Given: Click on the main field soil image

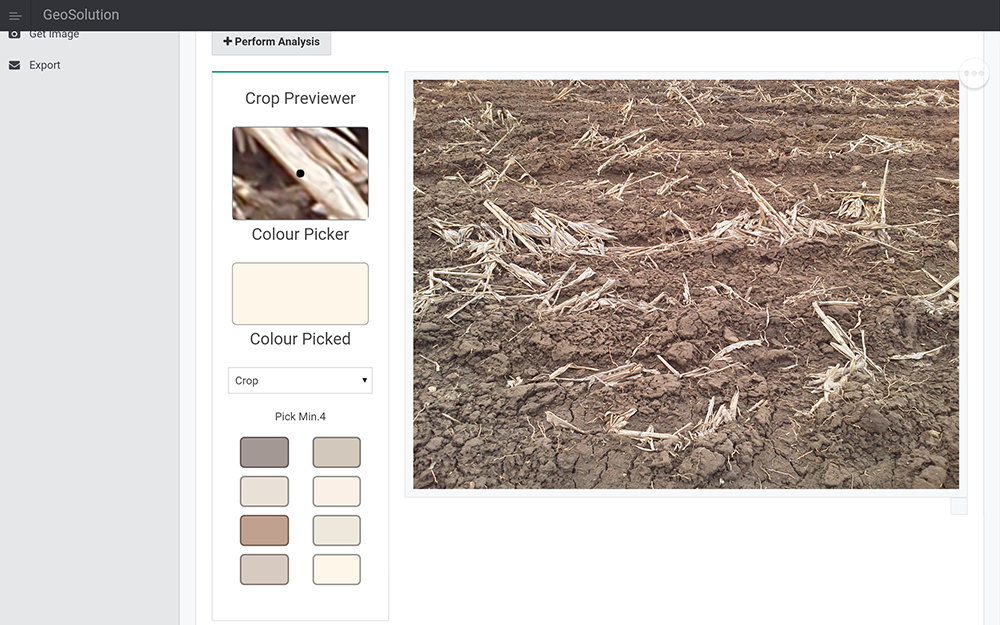Looking at the screenshot, I should (x=686, y=284).
